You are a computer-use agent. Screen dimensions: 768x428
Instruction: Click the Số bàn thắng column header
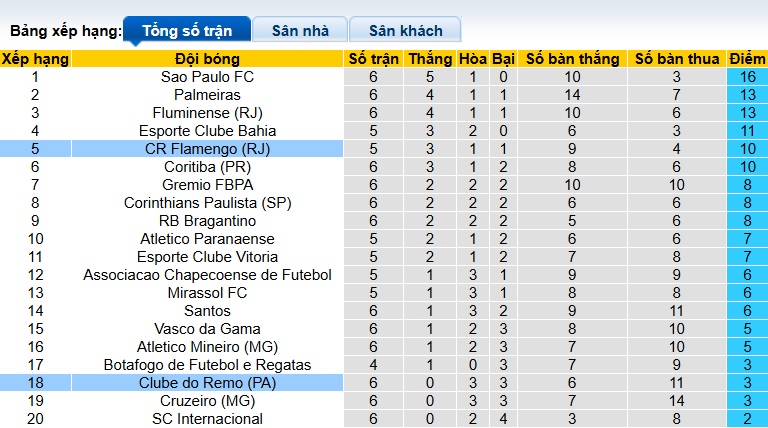pyautogui.click(x=572, y=58)
